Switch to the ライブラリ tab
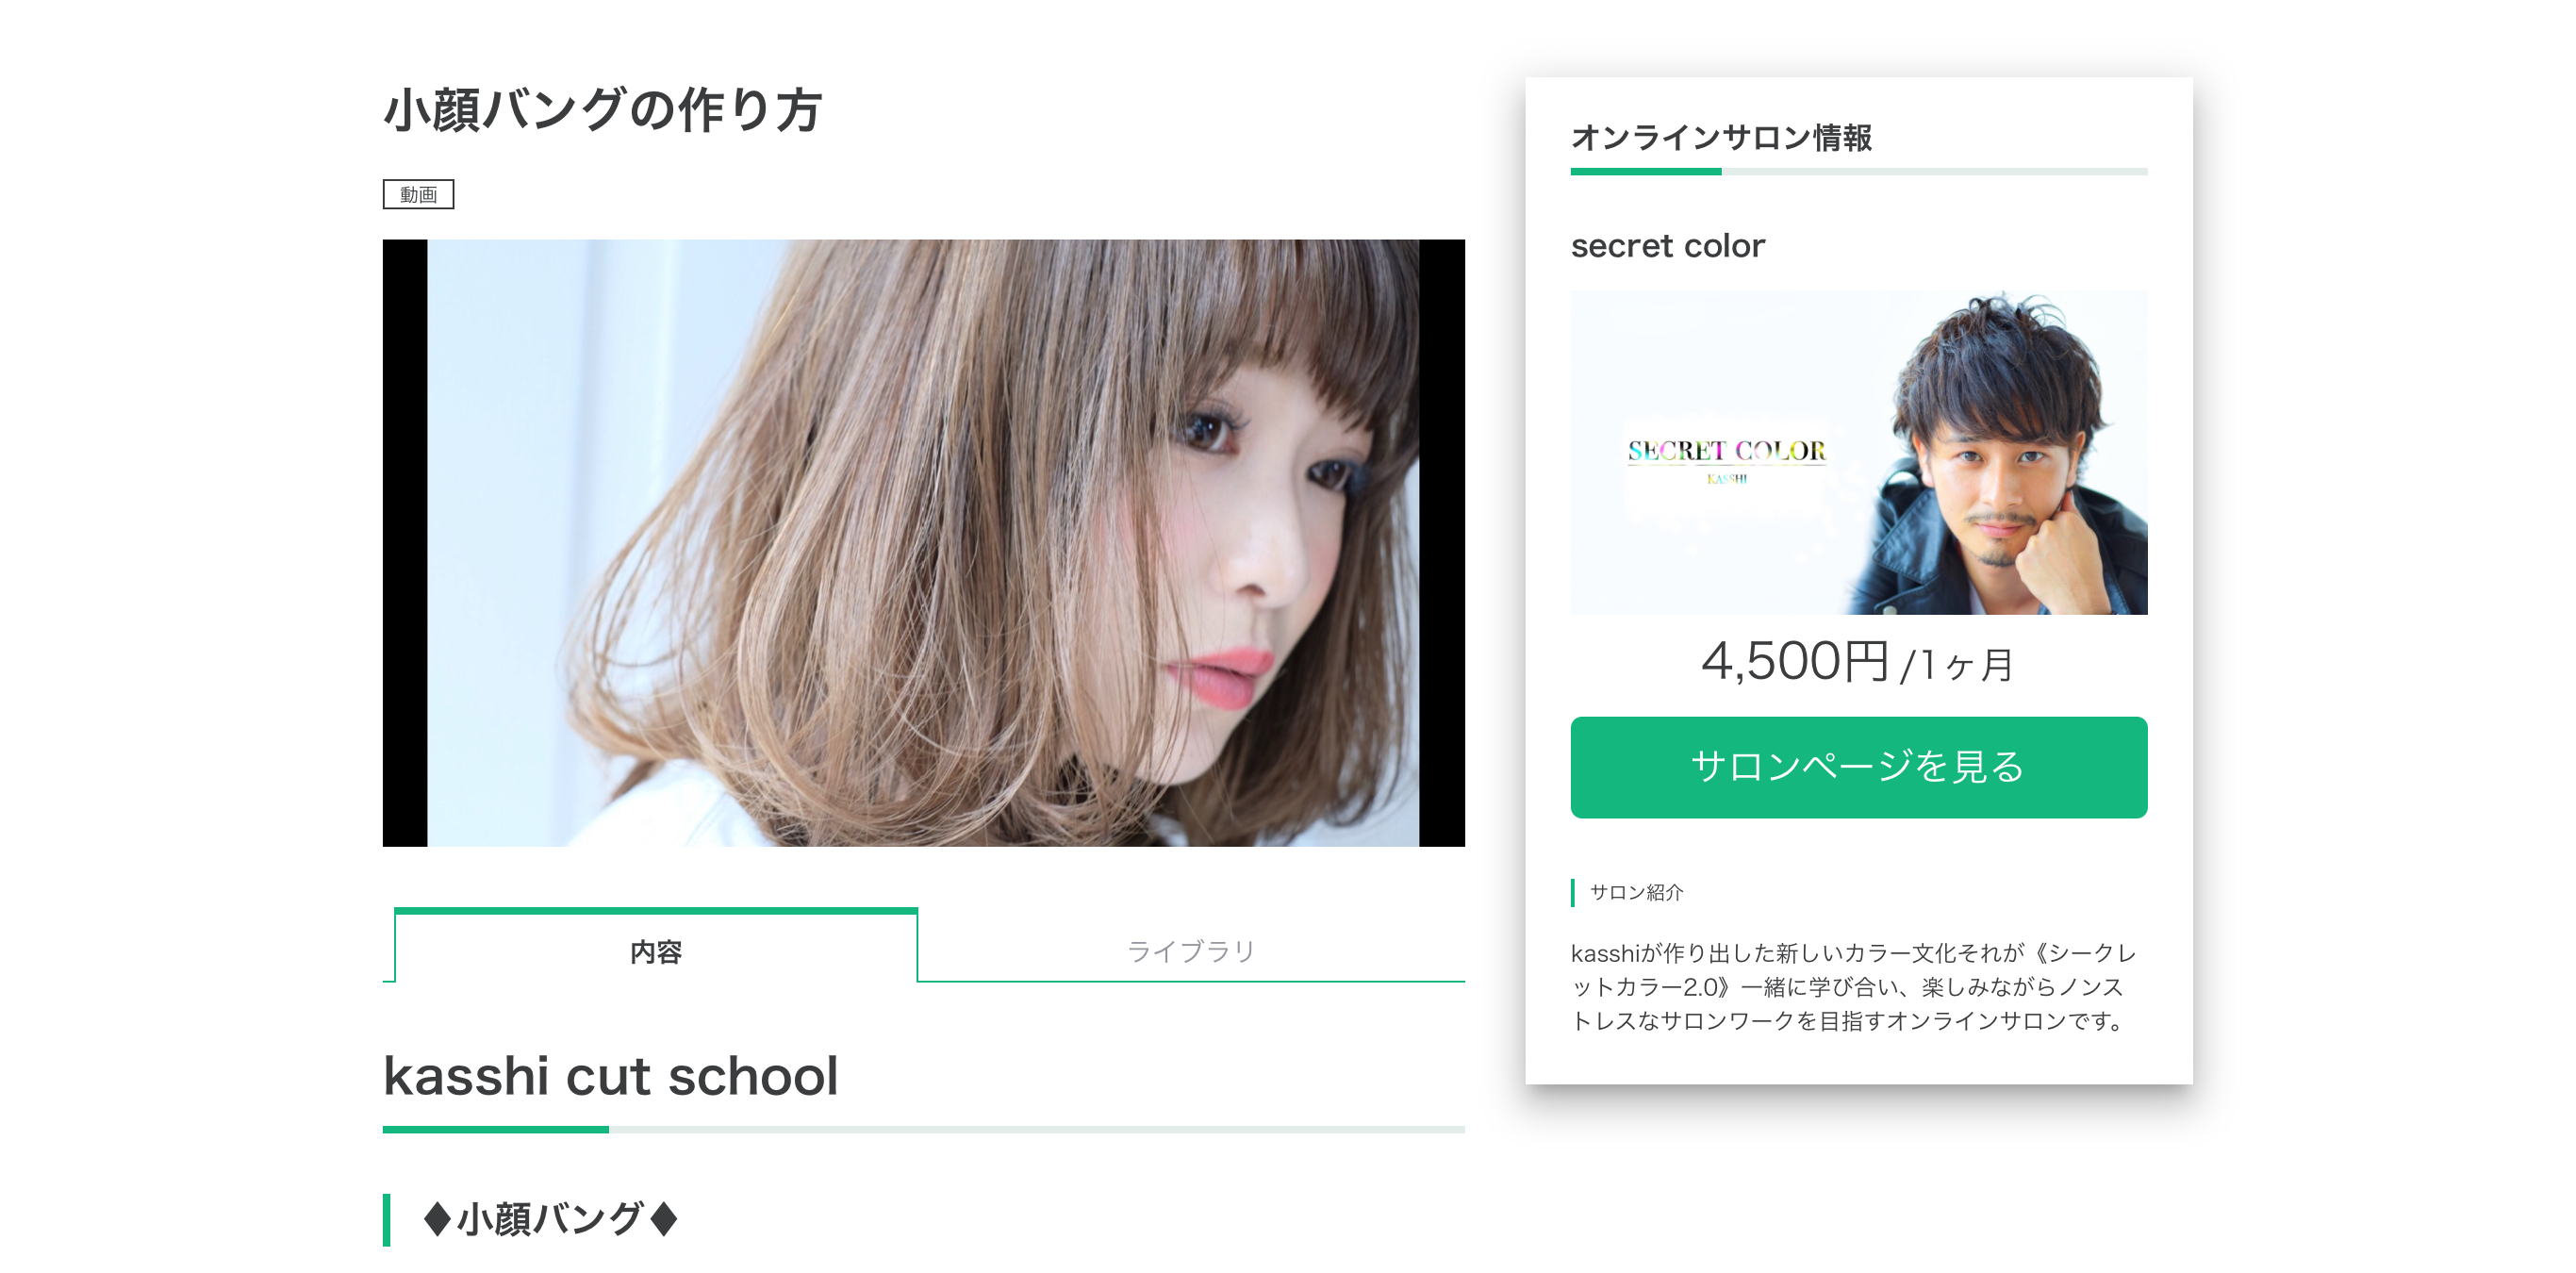 pos(1191,950)
